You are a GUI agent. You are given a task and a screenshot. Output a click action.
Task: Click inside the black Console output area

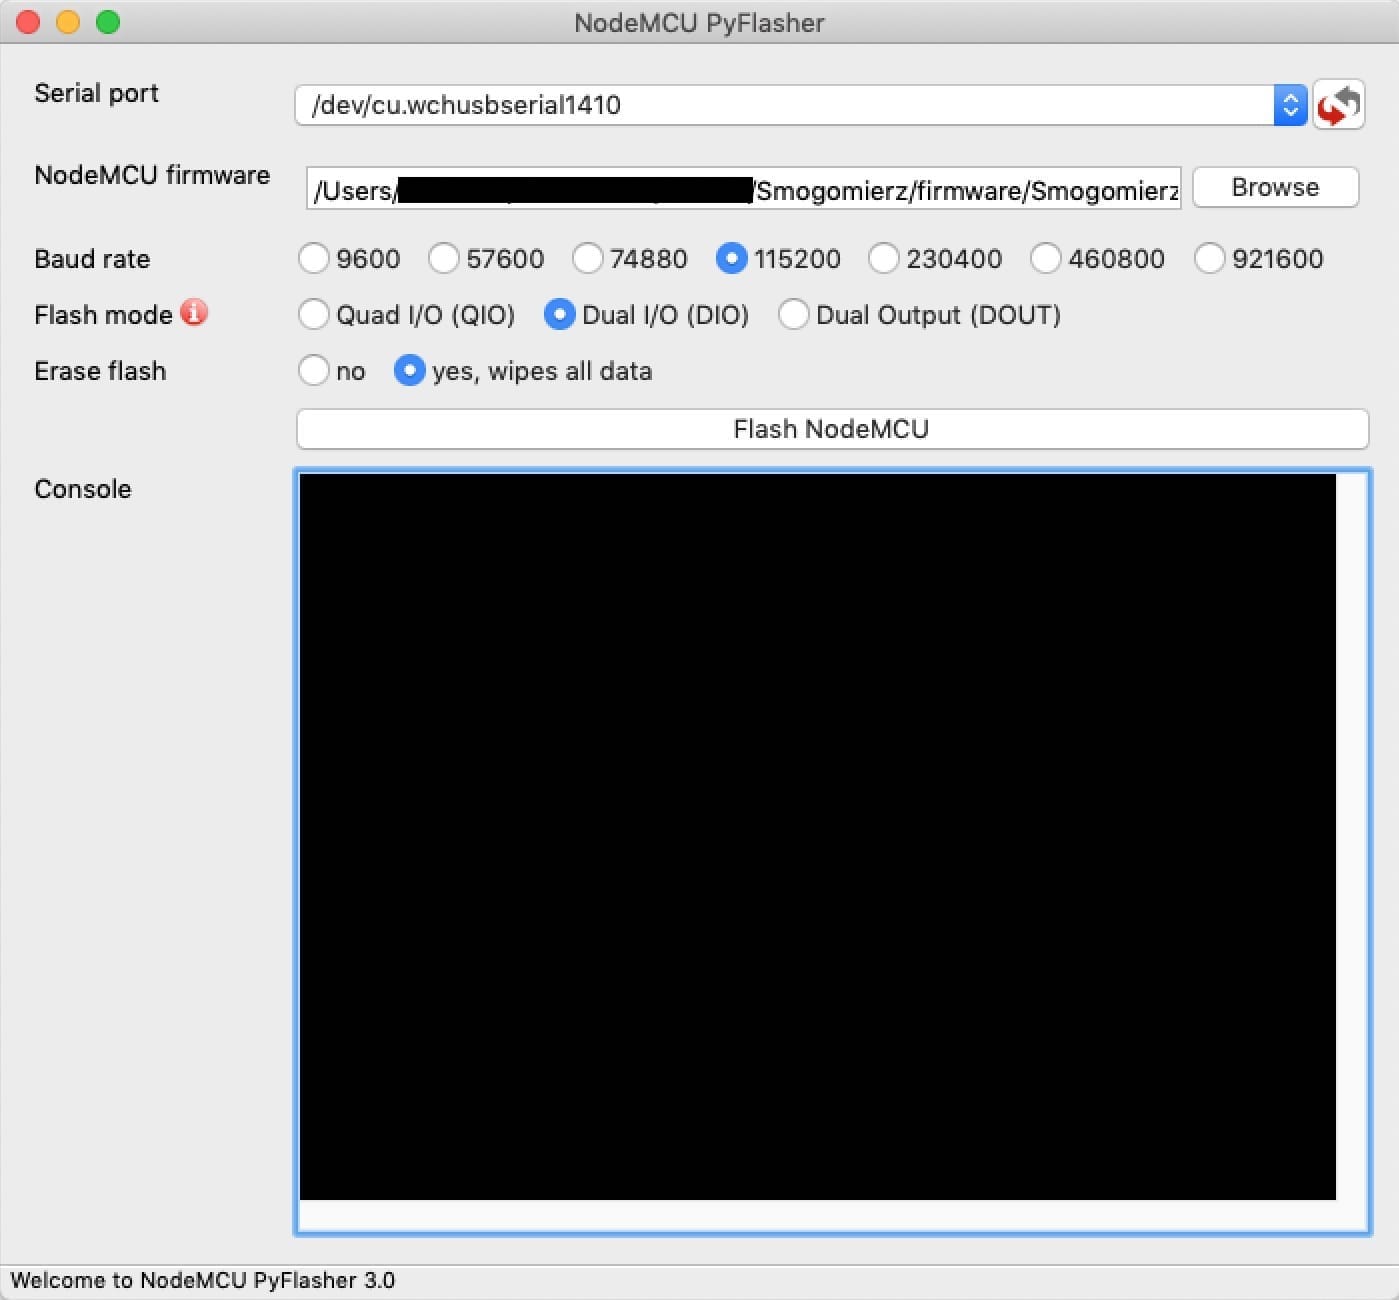818,836
